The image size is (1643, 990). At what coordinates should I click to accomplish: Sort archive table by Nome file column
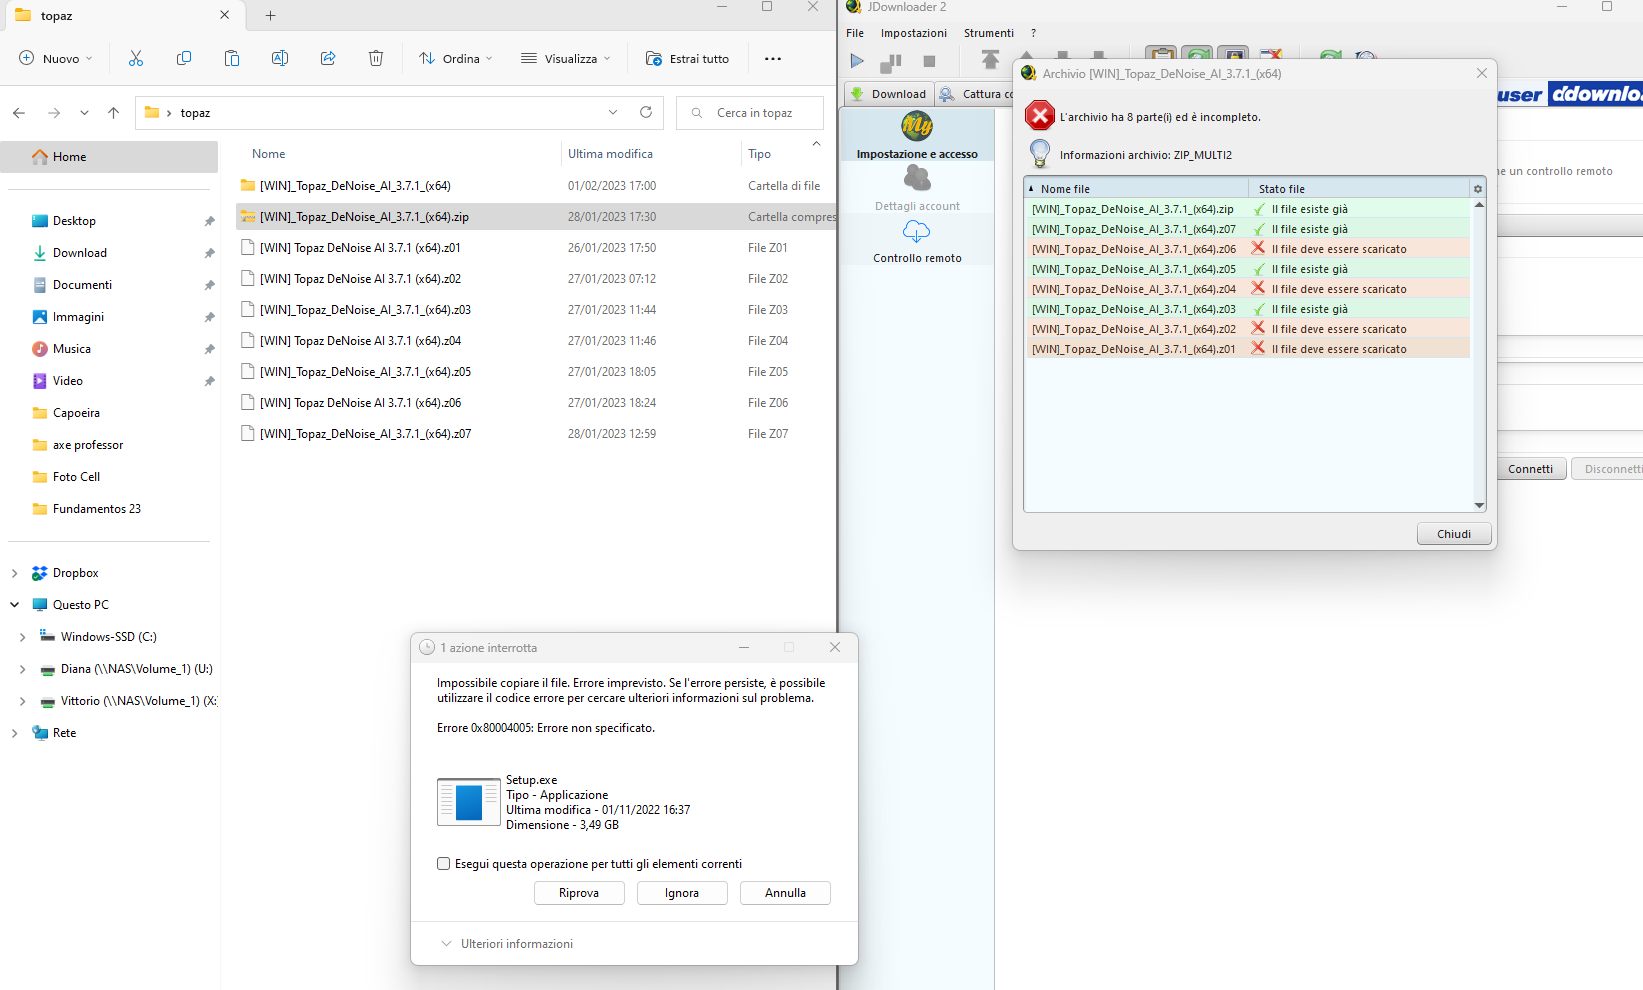[x=1136, y=188]
